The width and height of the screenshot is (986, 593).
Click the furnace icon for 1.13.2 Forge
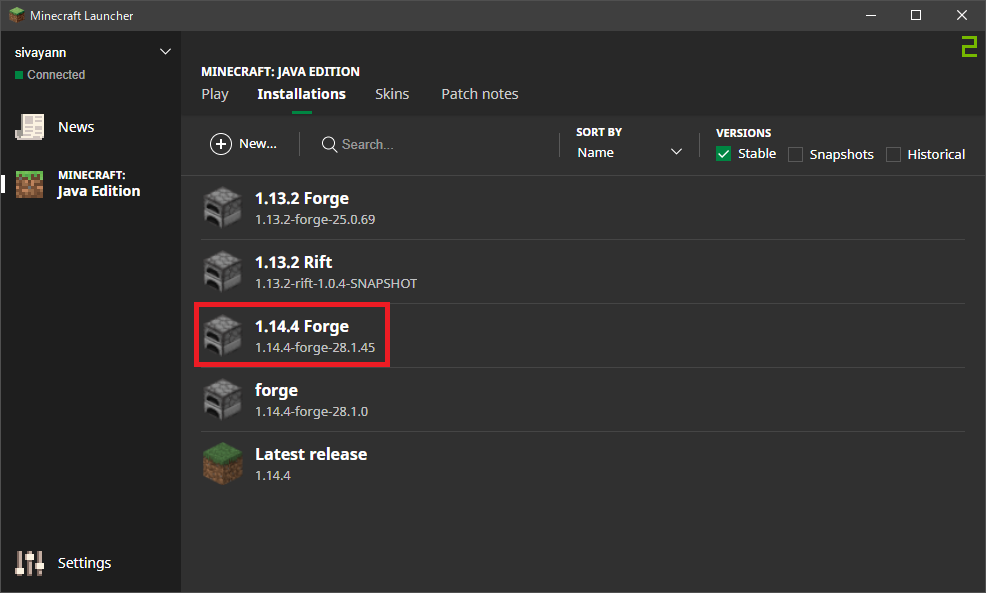point(223,208)
